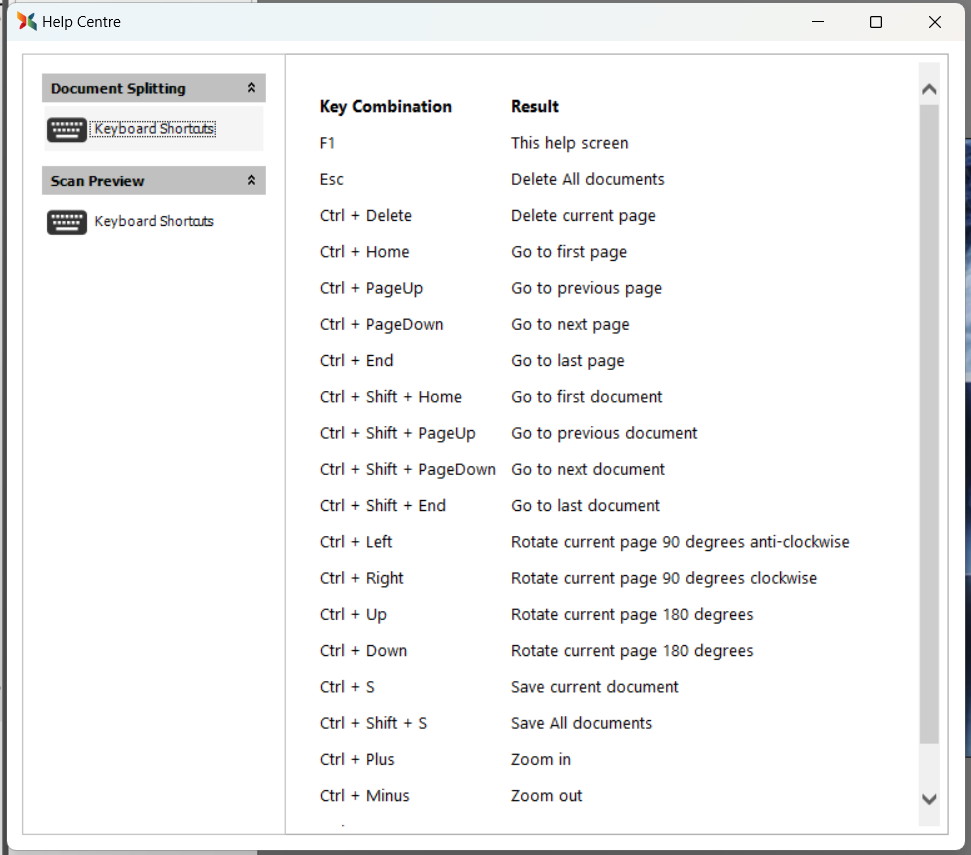The width and height of the screenshot is (971, 855).
Task: Collapse the Scan Preview section using its chevron
Action: point(251,181)
